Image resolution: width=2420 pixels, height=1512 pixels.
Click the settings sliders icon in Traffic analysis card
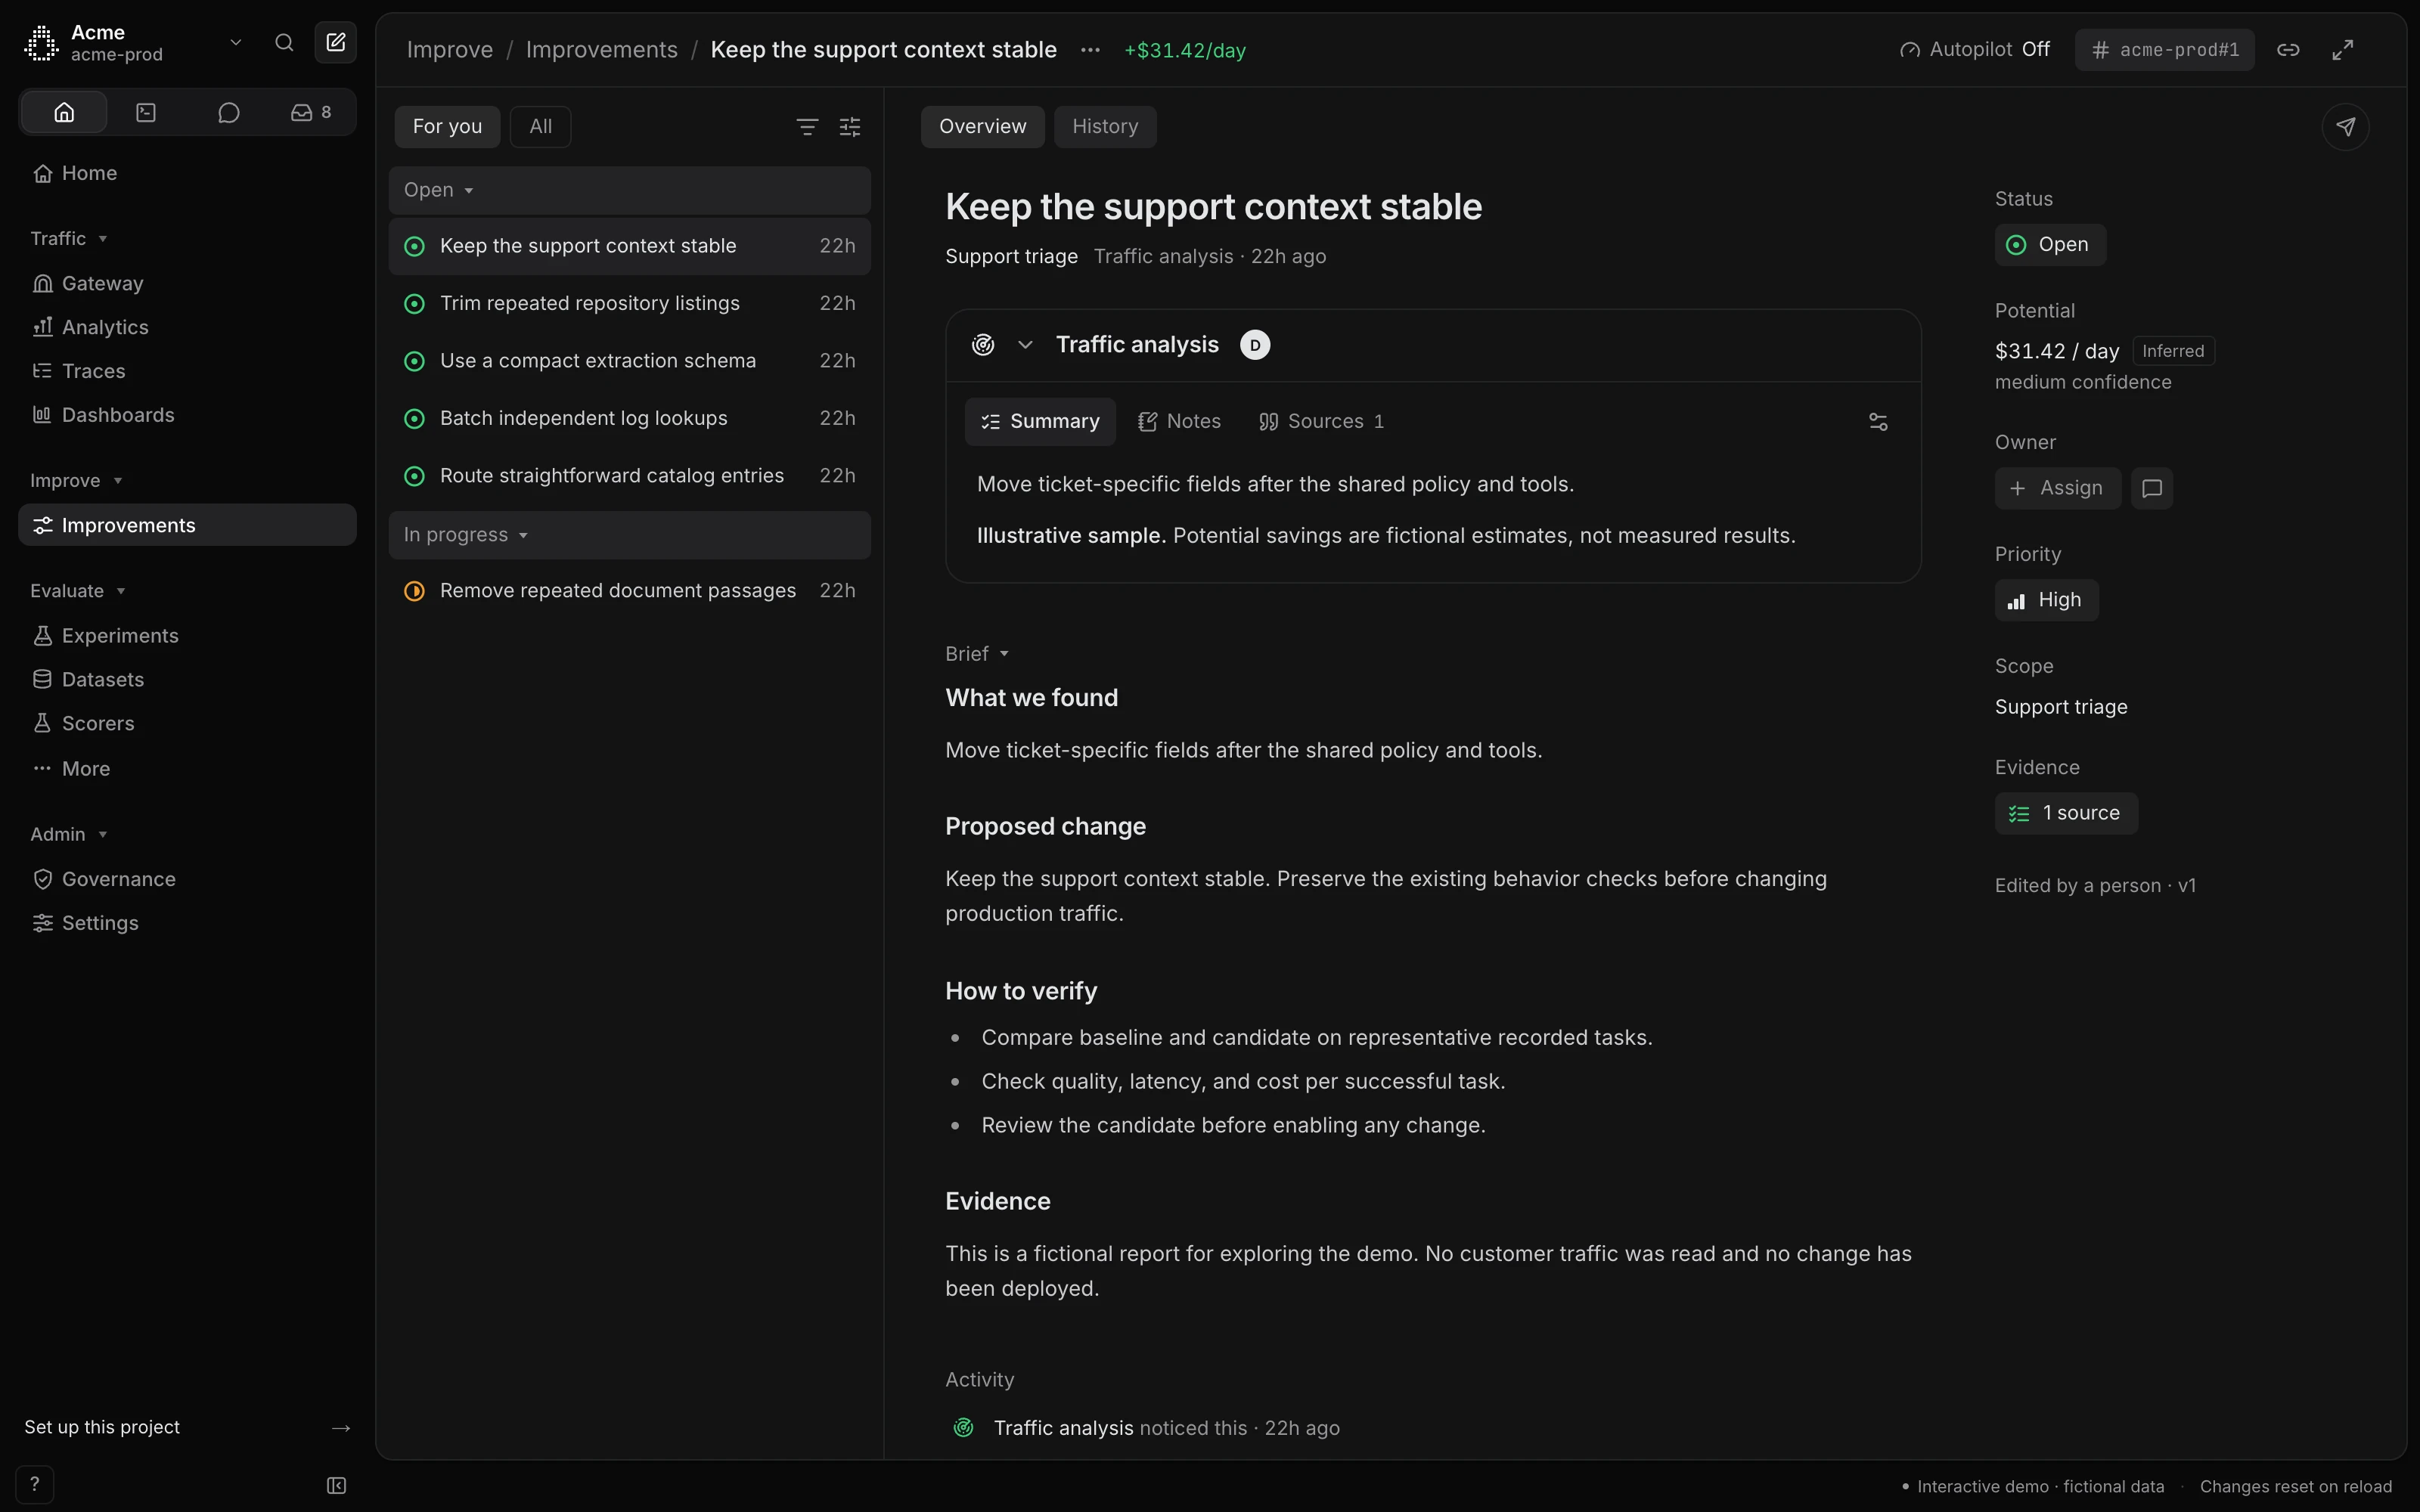[x=1878, y=422]
